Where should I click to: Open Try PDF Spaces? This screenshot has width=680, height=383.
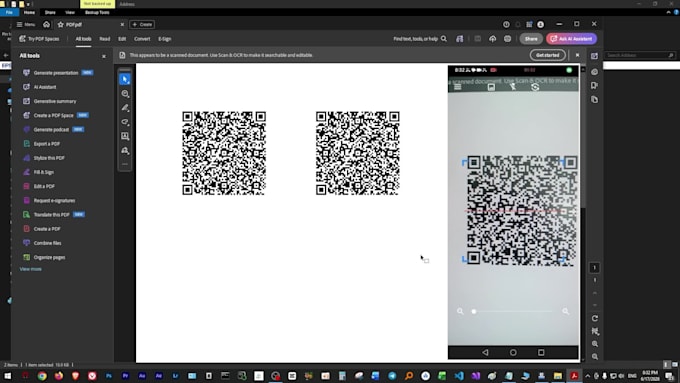39,39
